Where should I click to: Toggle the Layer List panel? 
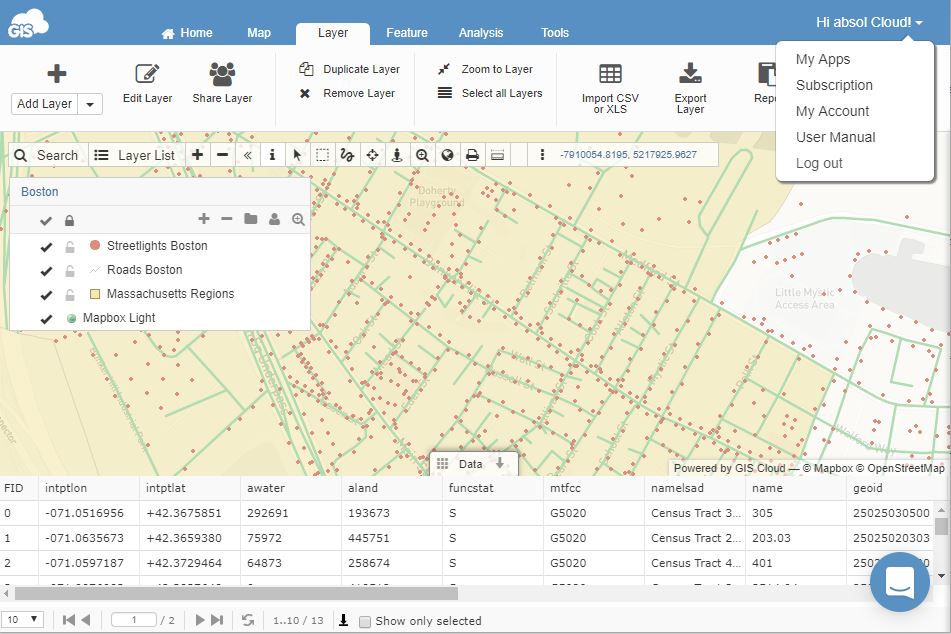click(x=135, y=155)
